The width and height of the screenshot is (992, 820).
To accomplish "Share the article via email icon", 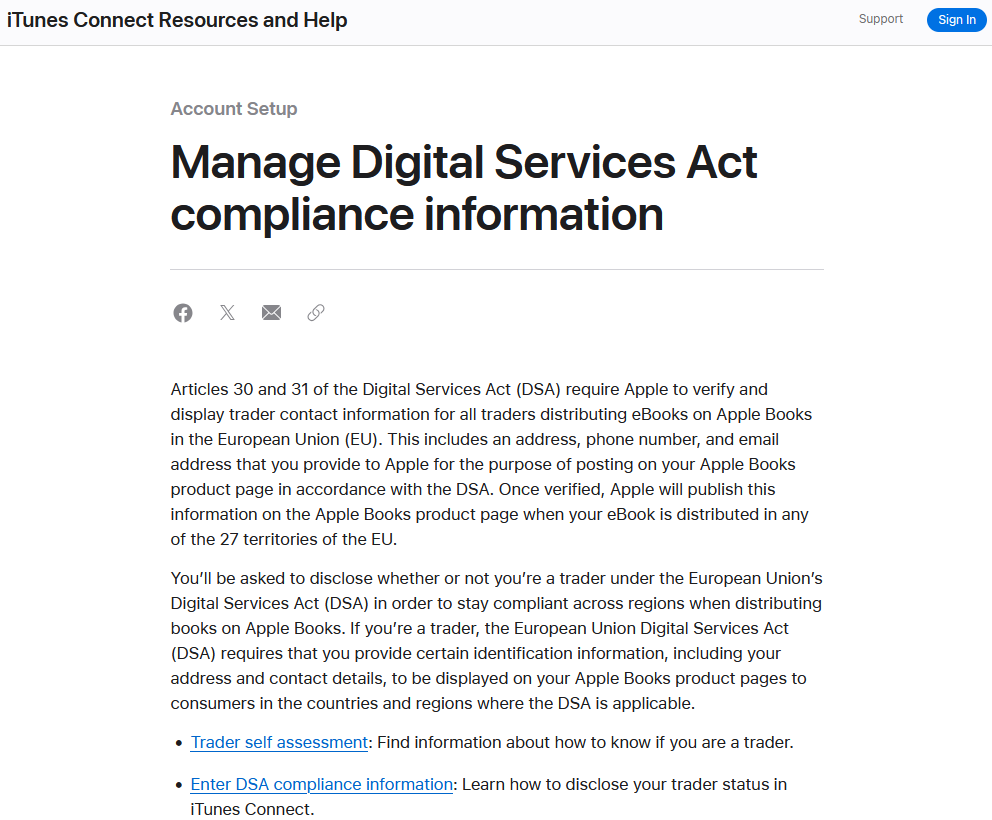I will 271,313.
